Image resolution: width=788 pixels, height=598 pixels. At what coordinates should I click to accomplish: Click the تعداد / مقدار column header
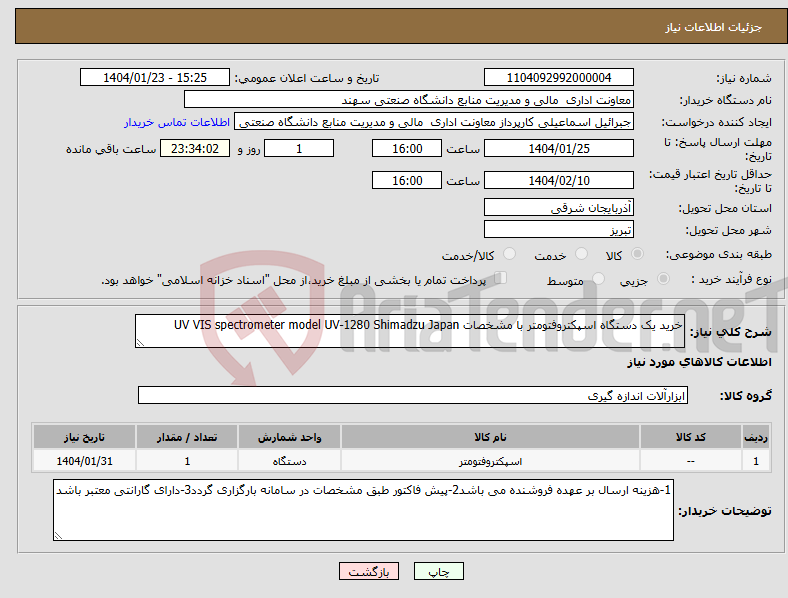(187, 437)
